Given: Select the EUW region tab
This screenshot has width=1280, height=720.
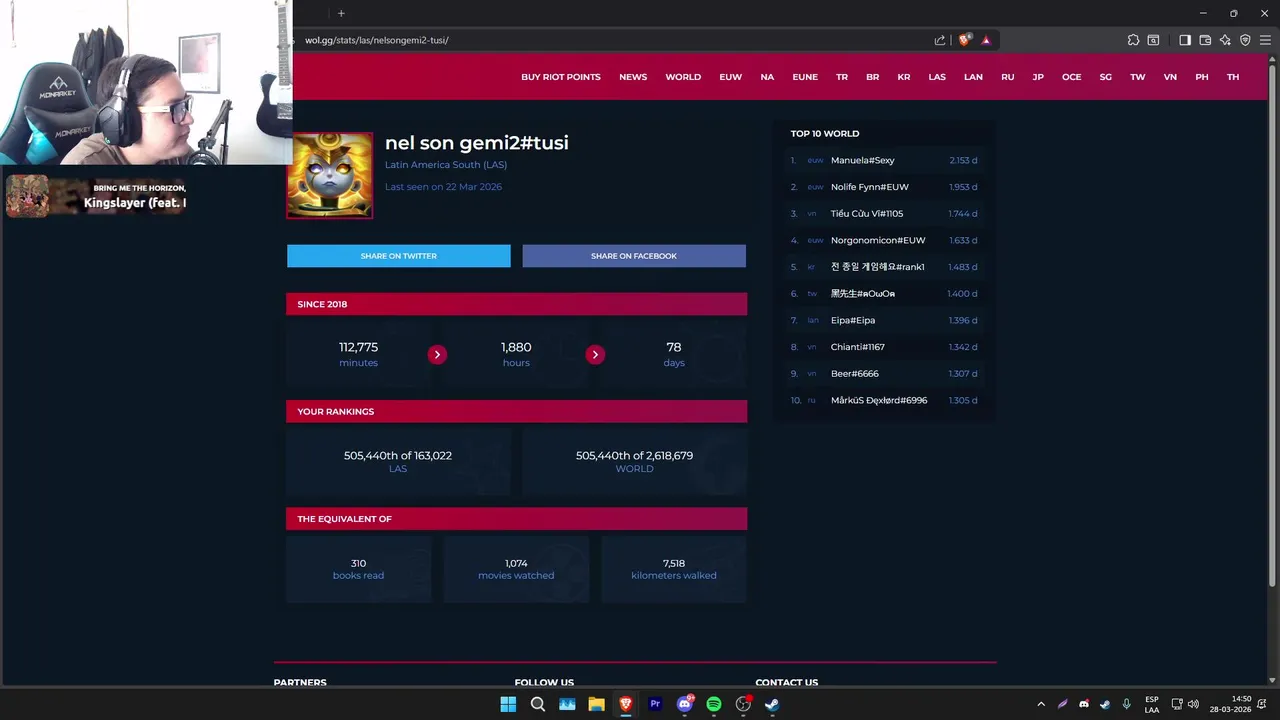Looking at the screenshot, I should [730, 77].
